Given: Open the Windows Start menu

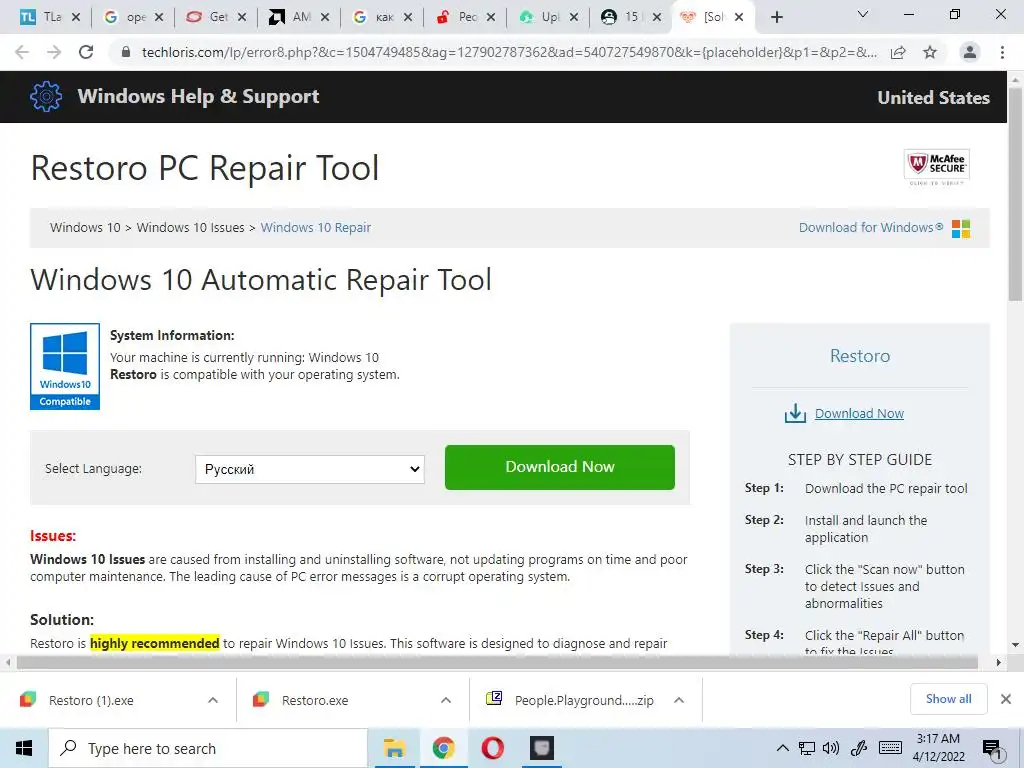Looking at the screenshot, I should pos(24,748).
